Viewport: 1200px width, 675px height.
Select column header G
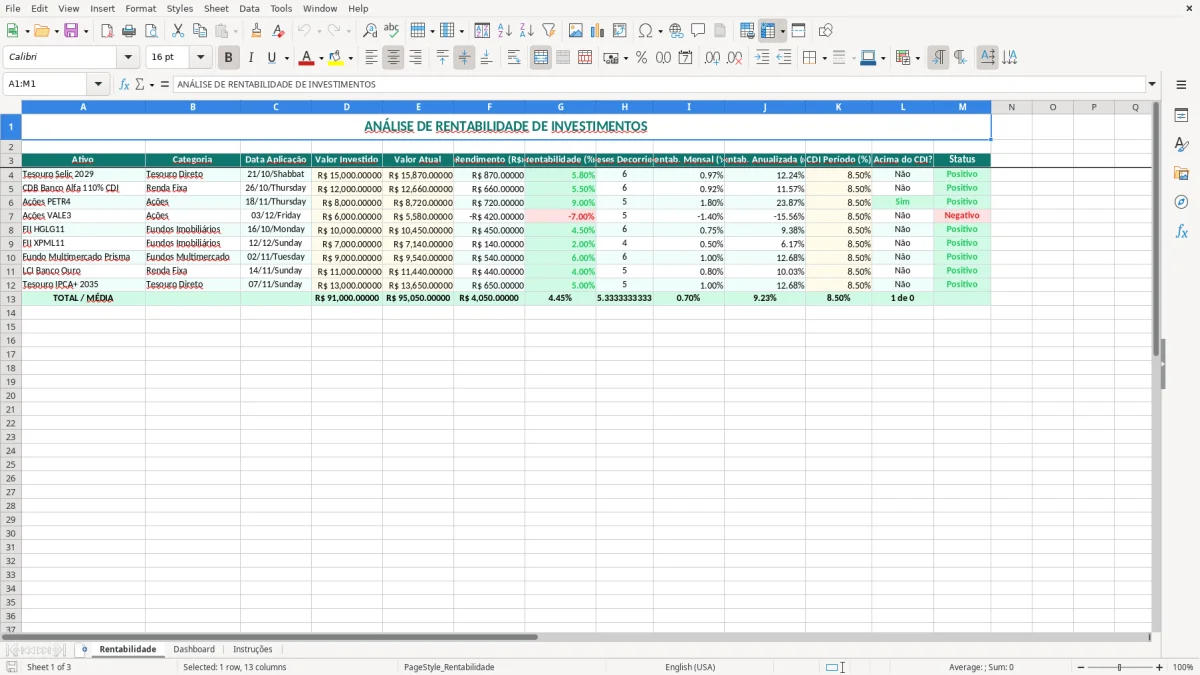[560, 107]
